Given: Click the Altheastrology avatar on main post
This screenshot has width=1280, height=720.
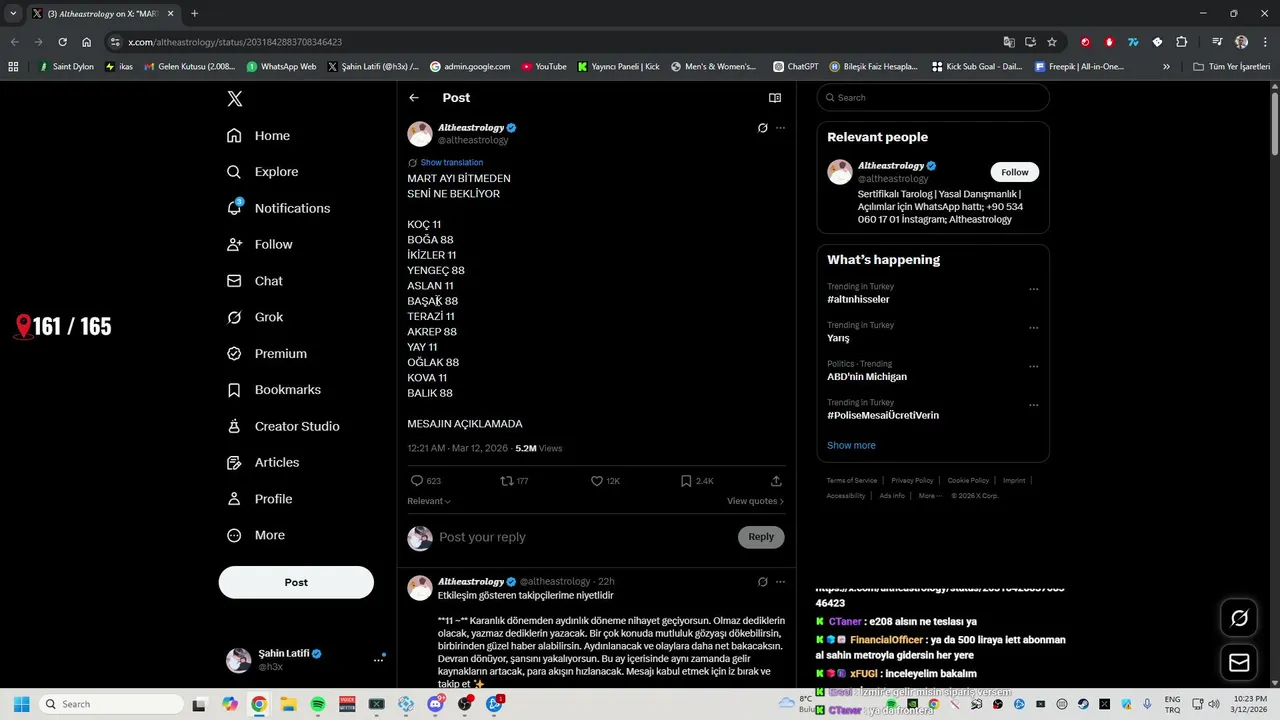Looking at the screenshot, I should (x=420, y=134).
